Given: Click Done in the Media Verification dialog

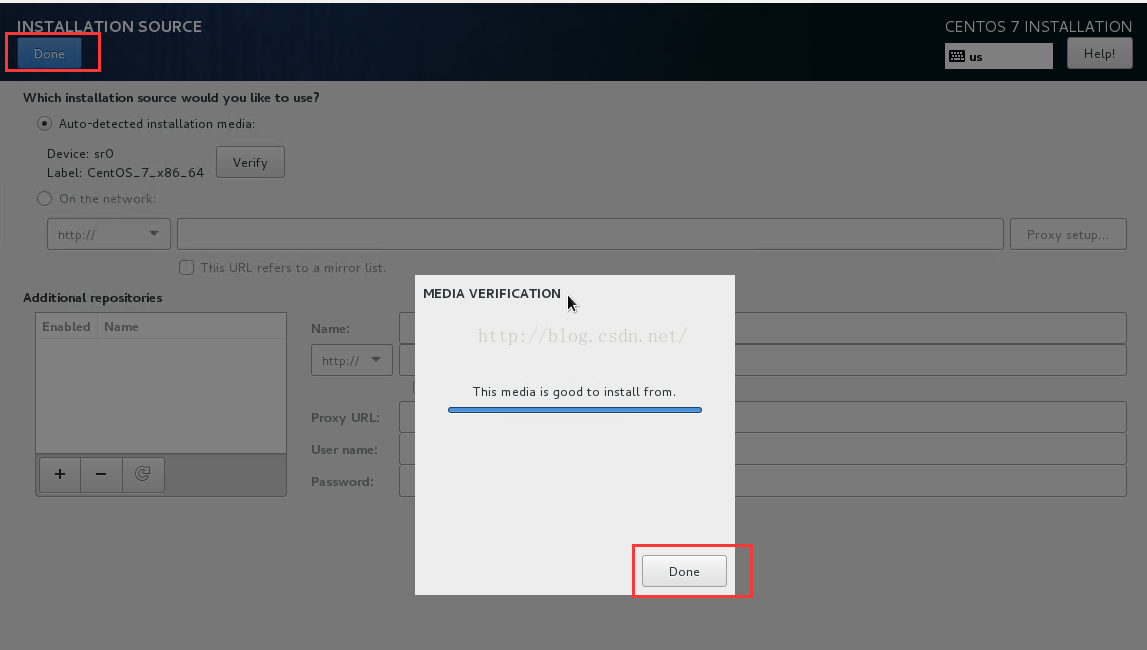Looking at the screenshot, I should click(x=684, y=571).
